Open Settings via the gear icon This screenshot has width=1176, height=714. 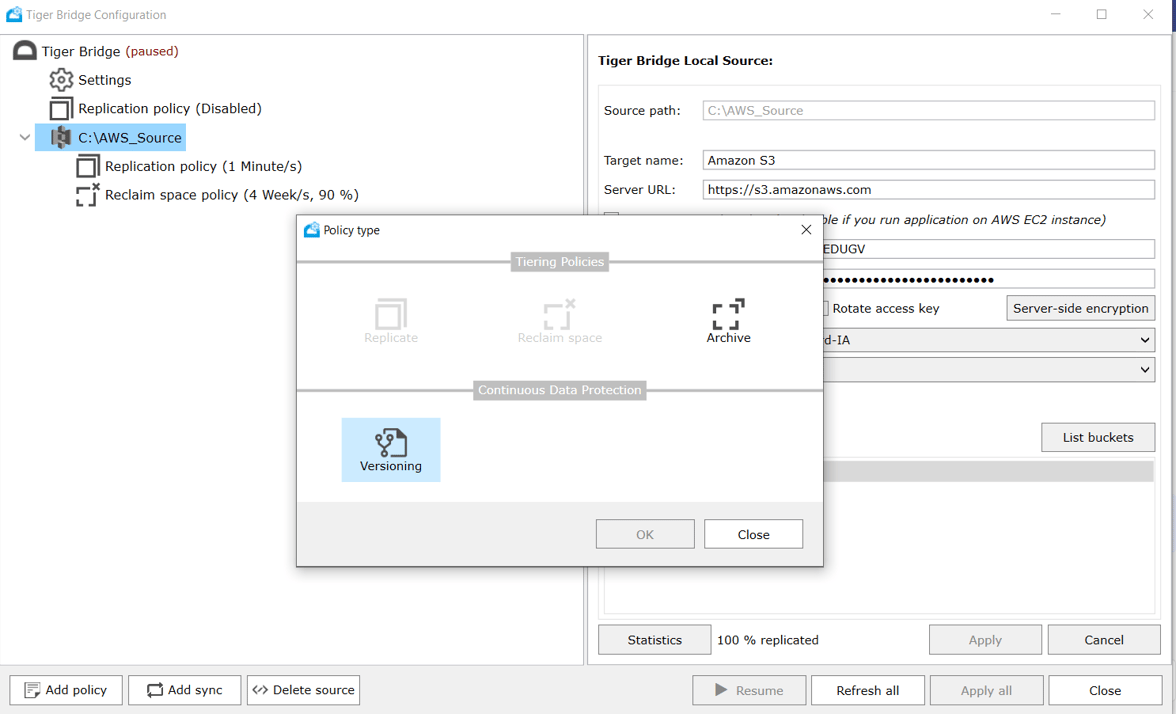[x=60, y=79]
